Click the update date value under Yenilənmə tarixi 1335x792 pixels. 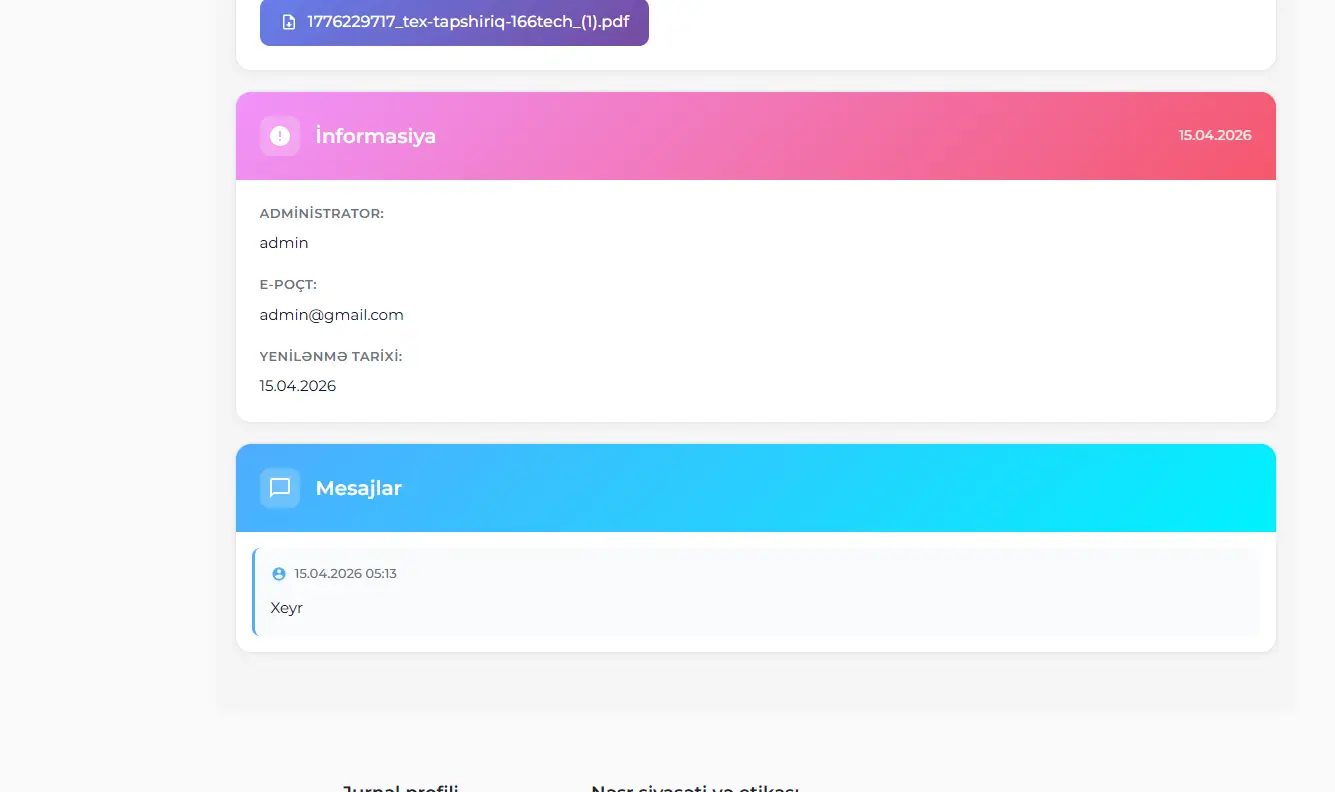[297, 386]
